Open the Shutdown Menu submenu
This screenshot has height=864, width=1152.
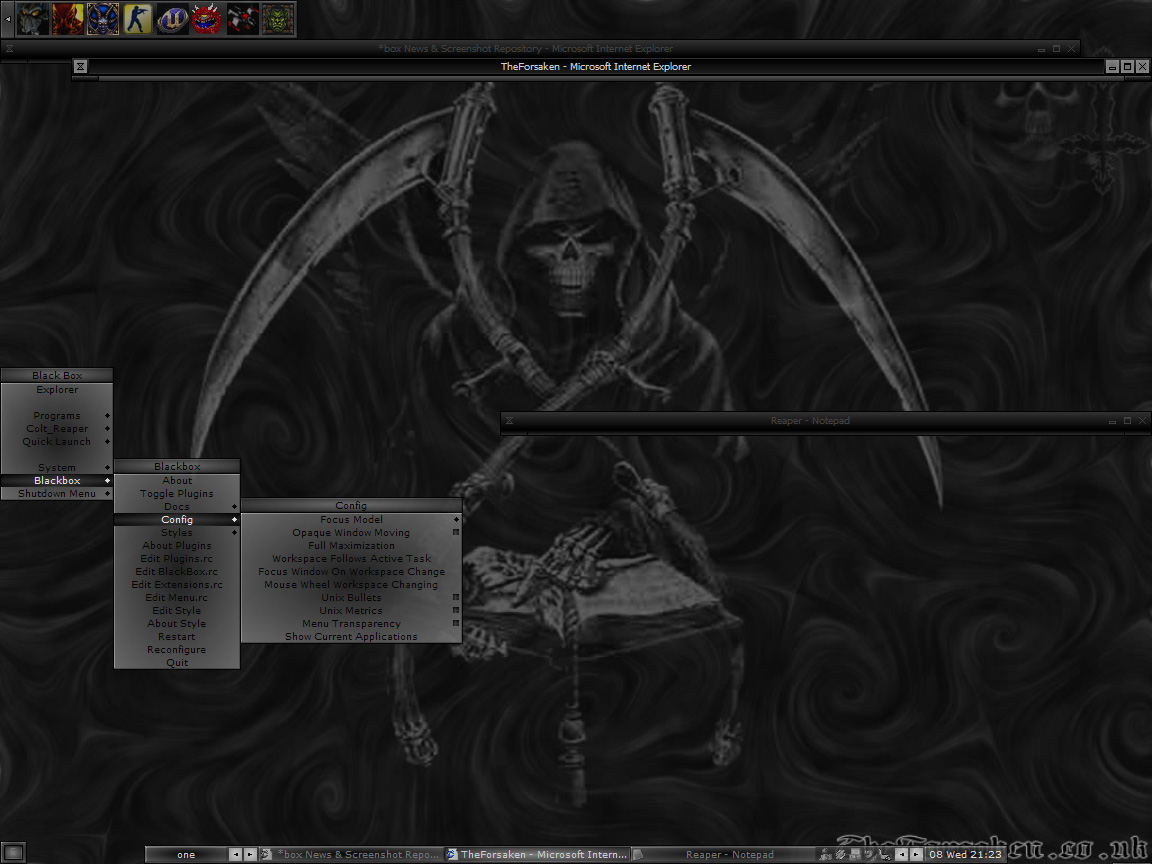tap(57, 494)
